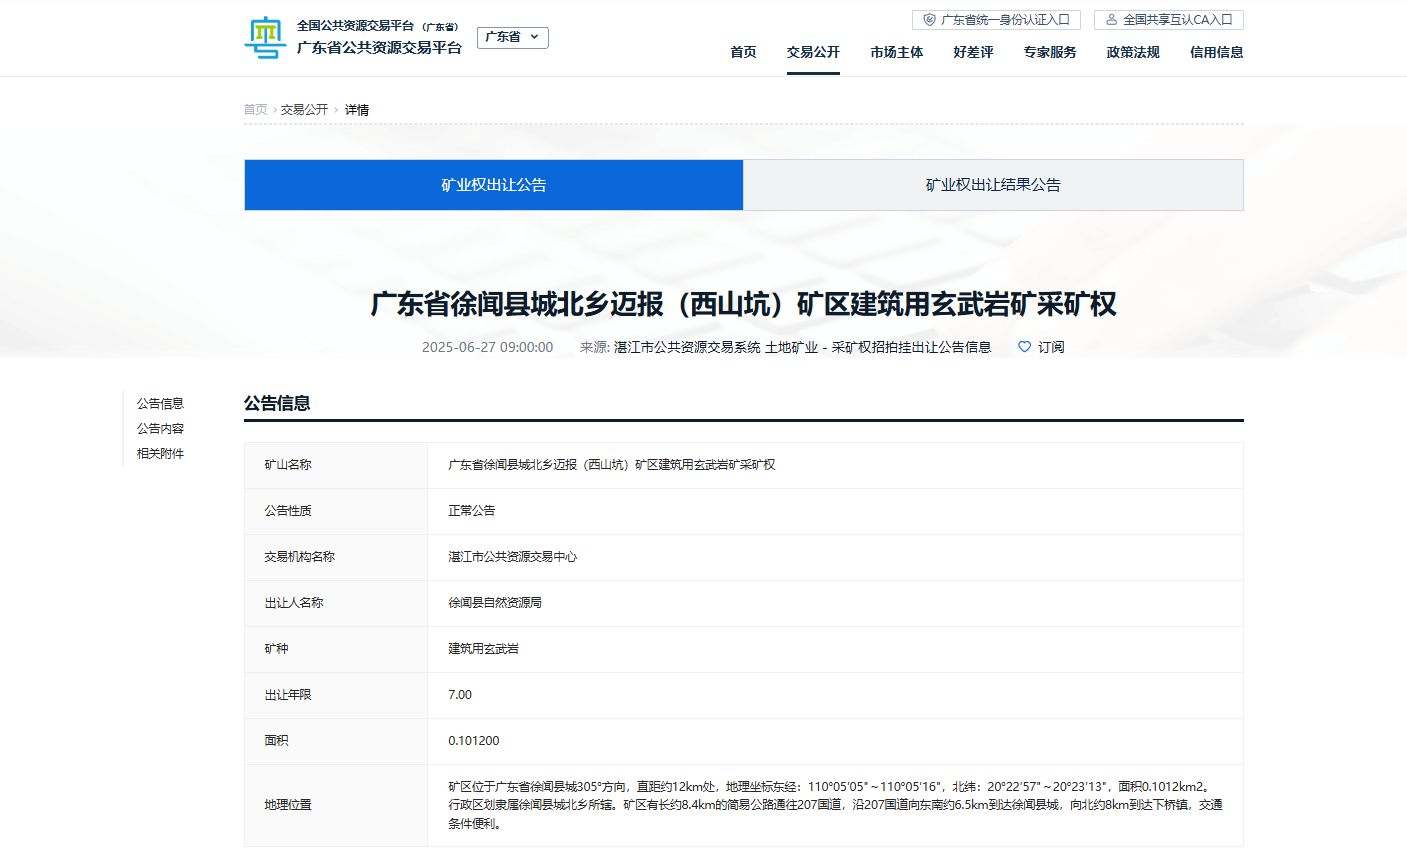Click the 交易公开 breadcrumb link
Image resolution: width=1407 pixels, height=862 pixels.
pyautogui.click(x=304, y=110)
